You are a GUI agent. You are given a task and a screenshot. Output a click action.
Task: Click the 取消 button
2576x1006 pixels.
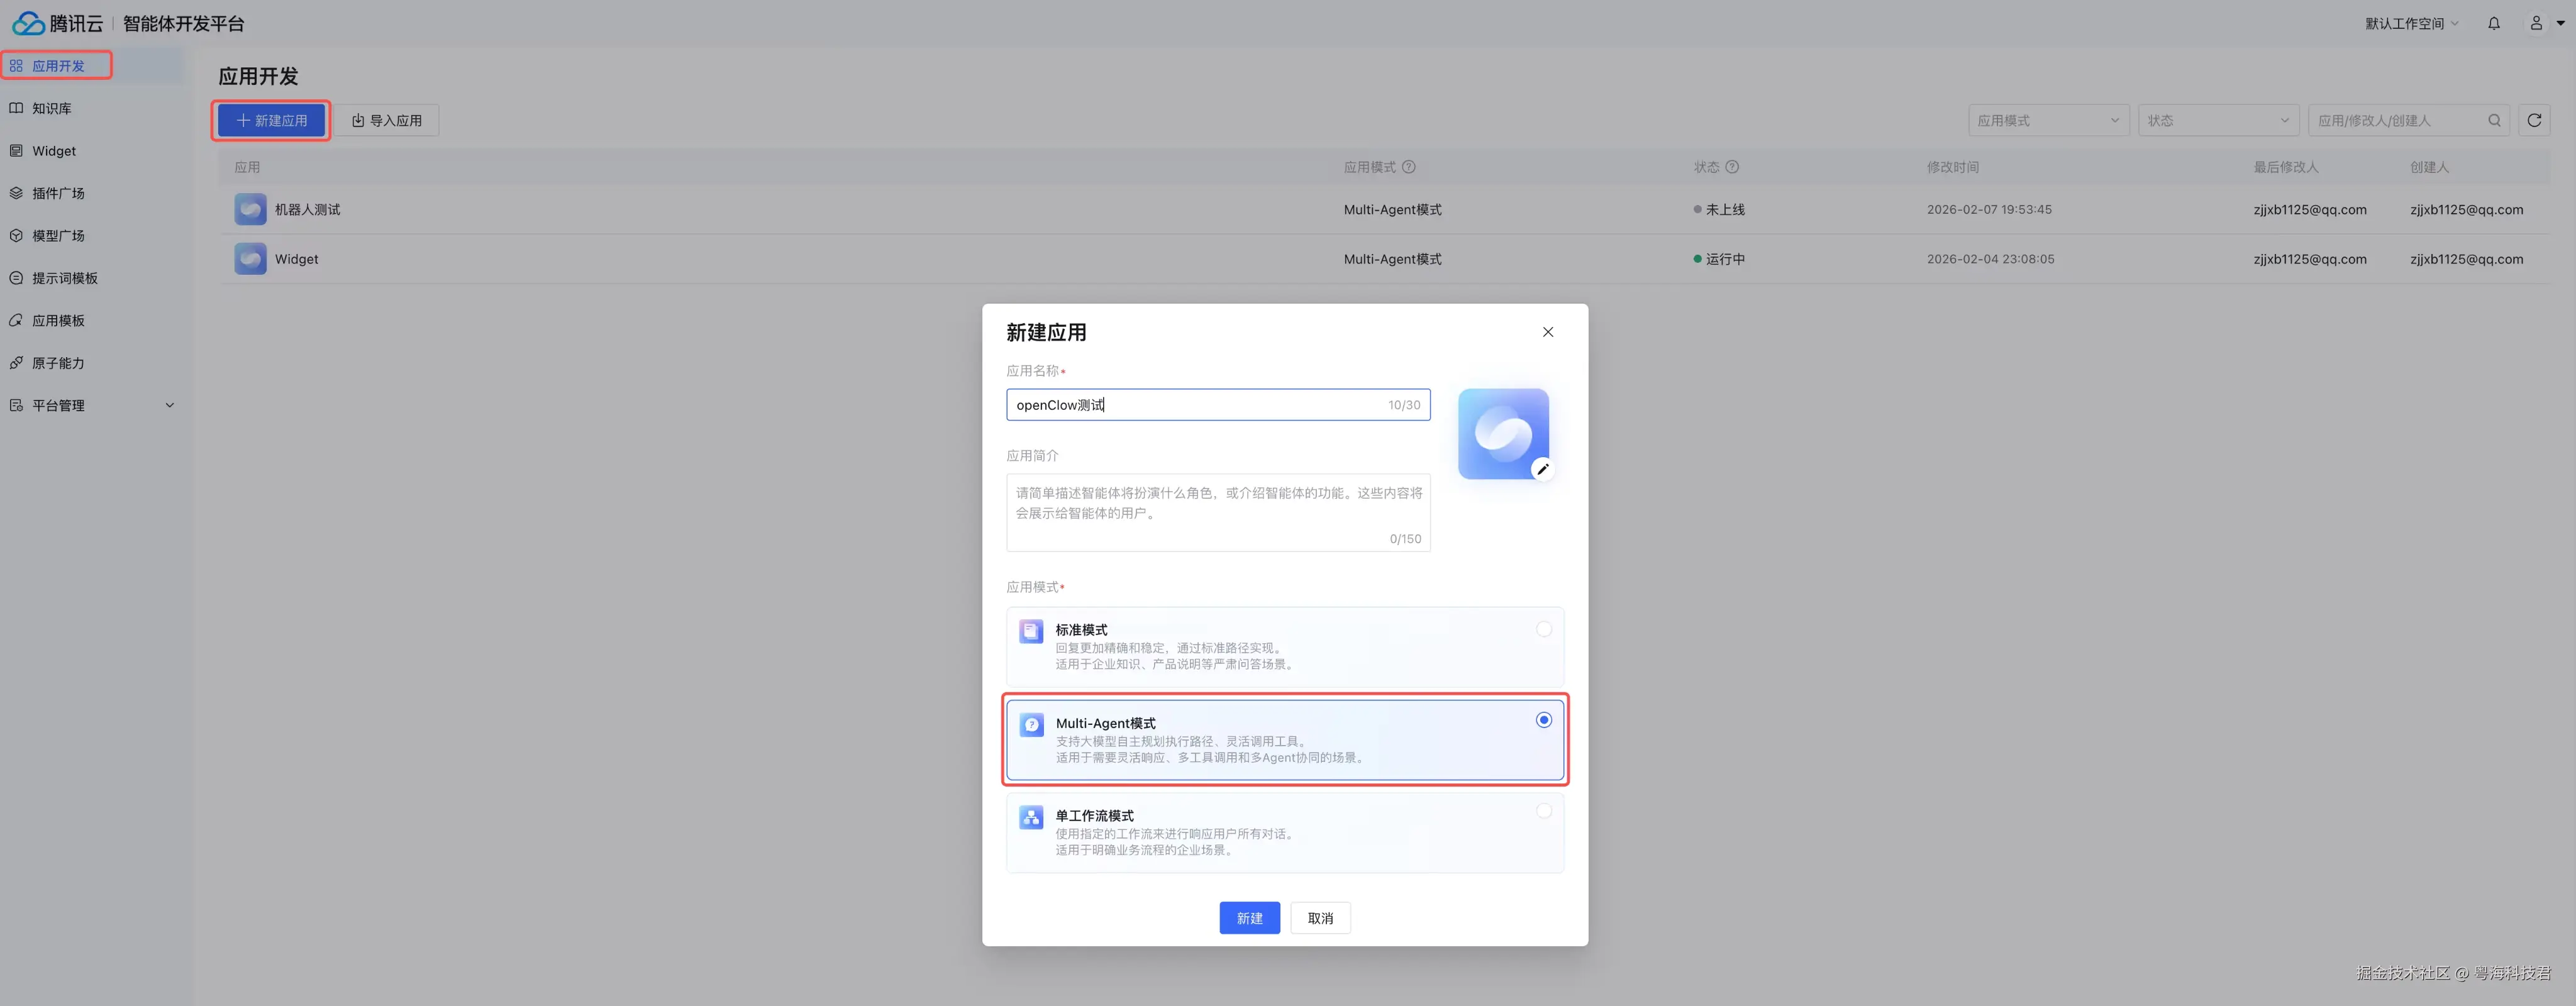pos(1320,918)
